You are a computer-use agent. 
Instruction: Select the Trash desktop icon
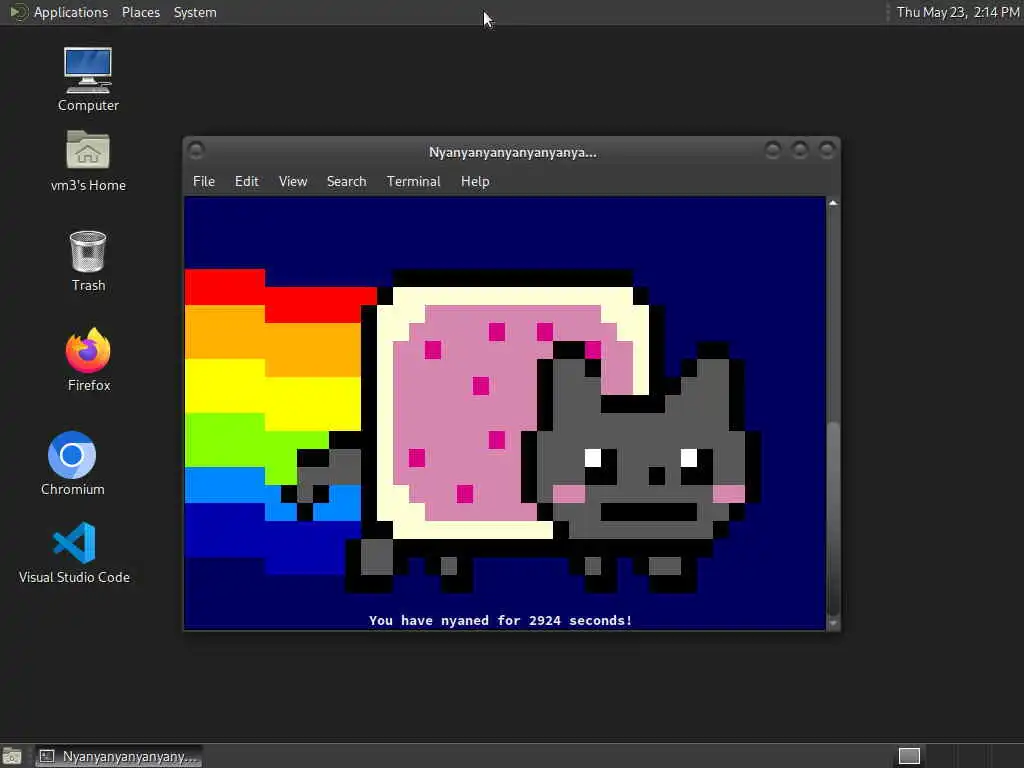point(88,261)
